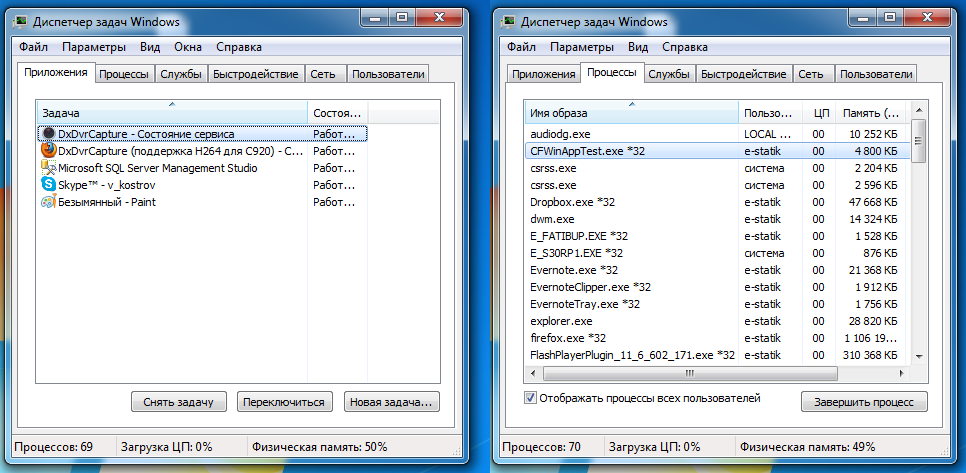Viewport: 966px width, 473px height.
Task: Switch to the Службы tab in the left window
Action: point(181,75)
